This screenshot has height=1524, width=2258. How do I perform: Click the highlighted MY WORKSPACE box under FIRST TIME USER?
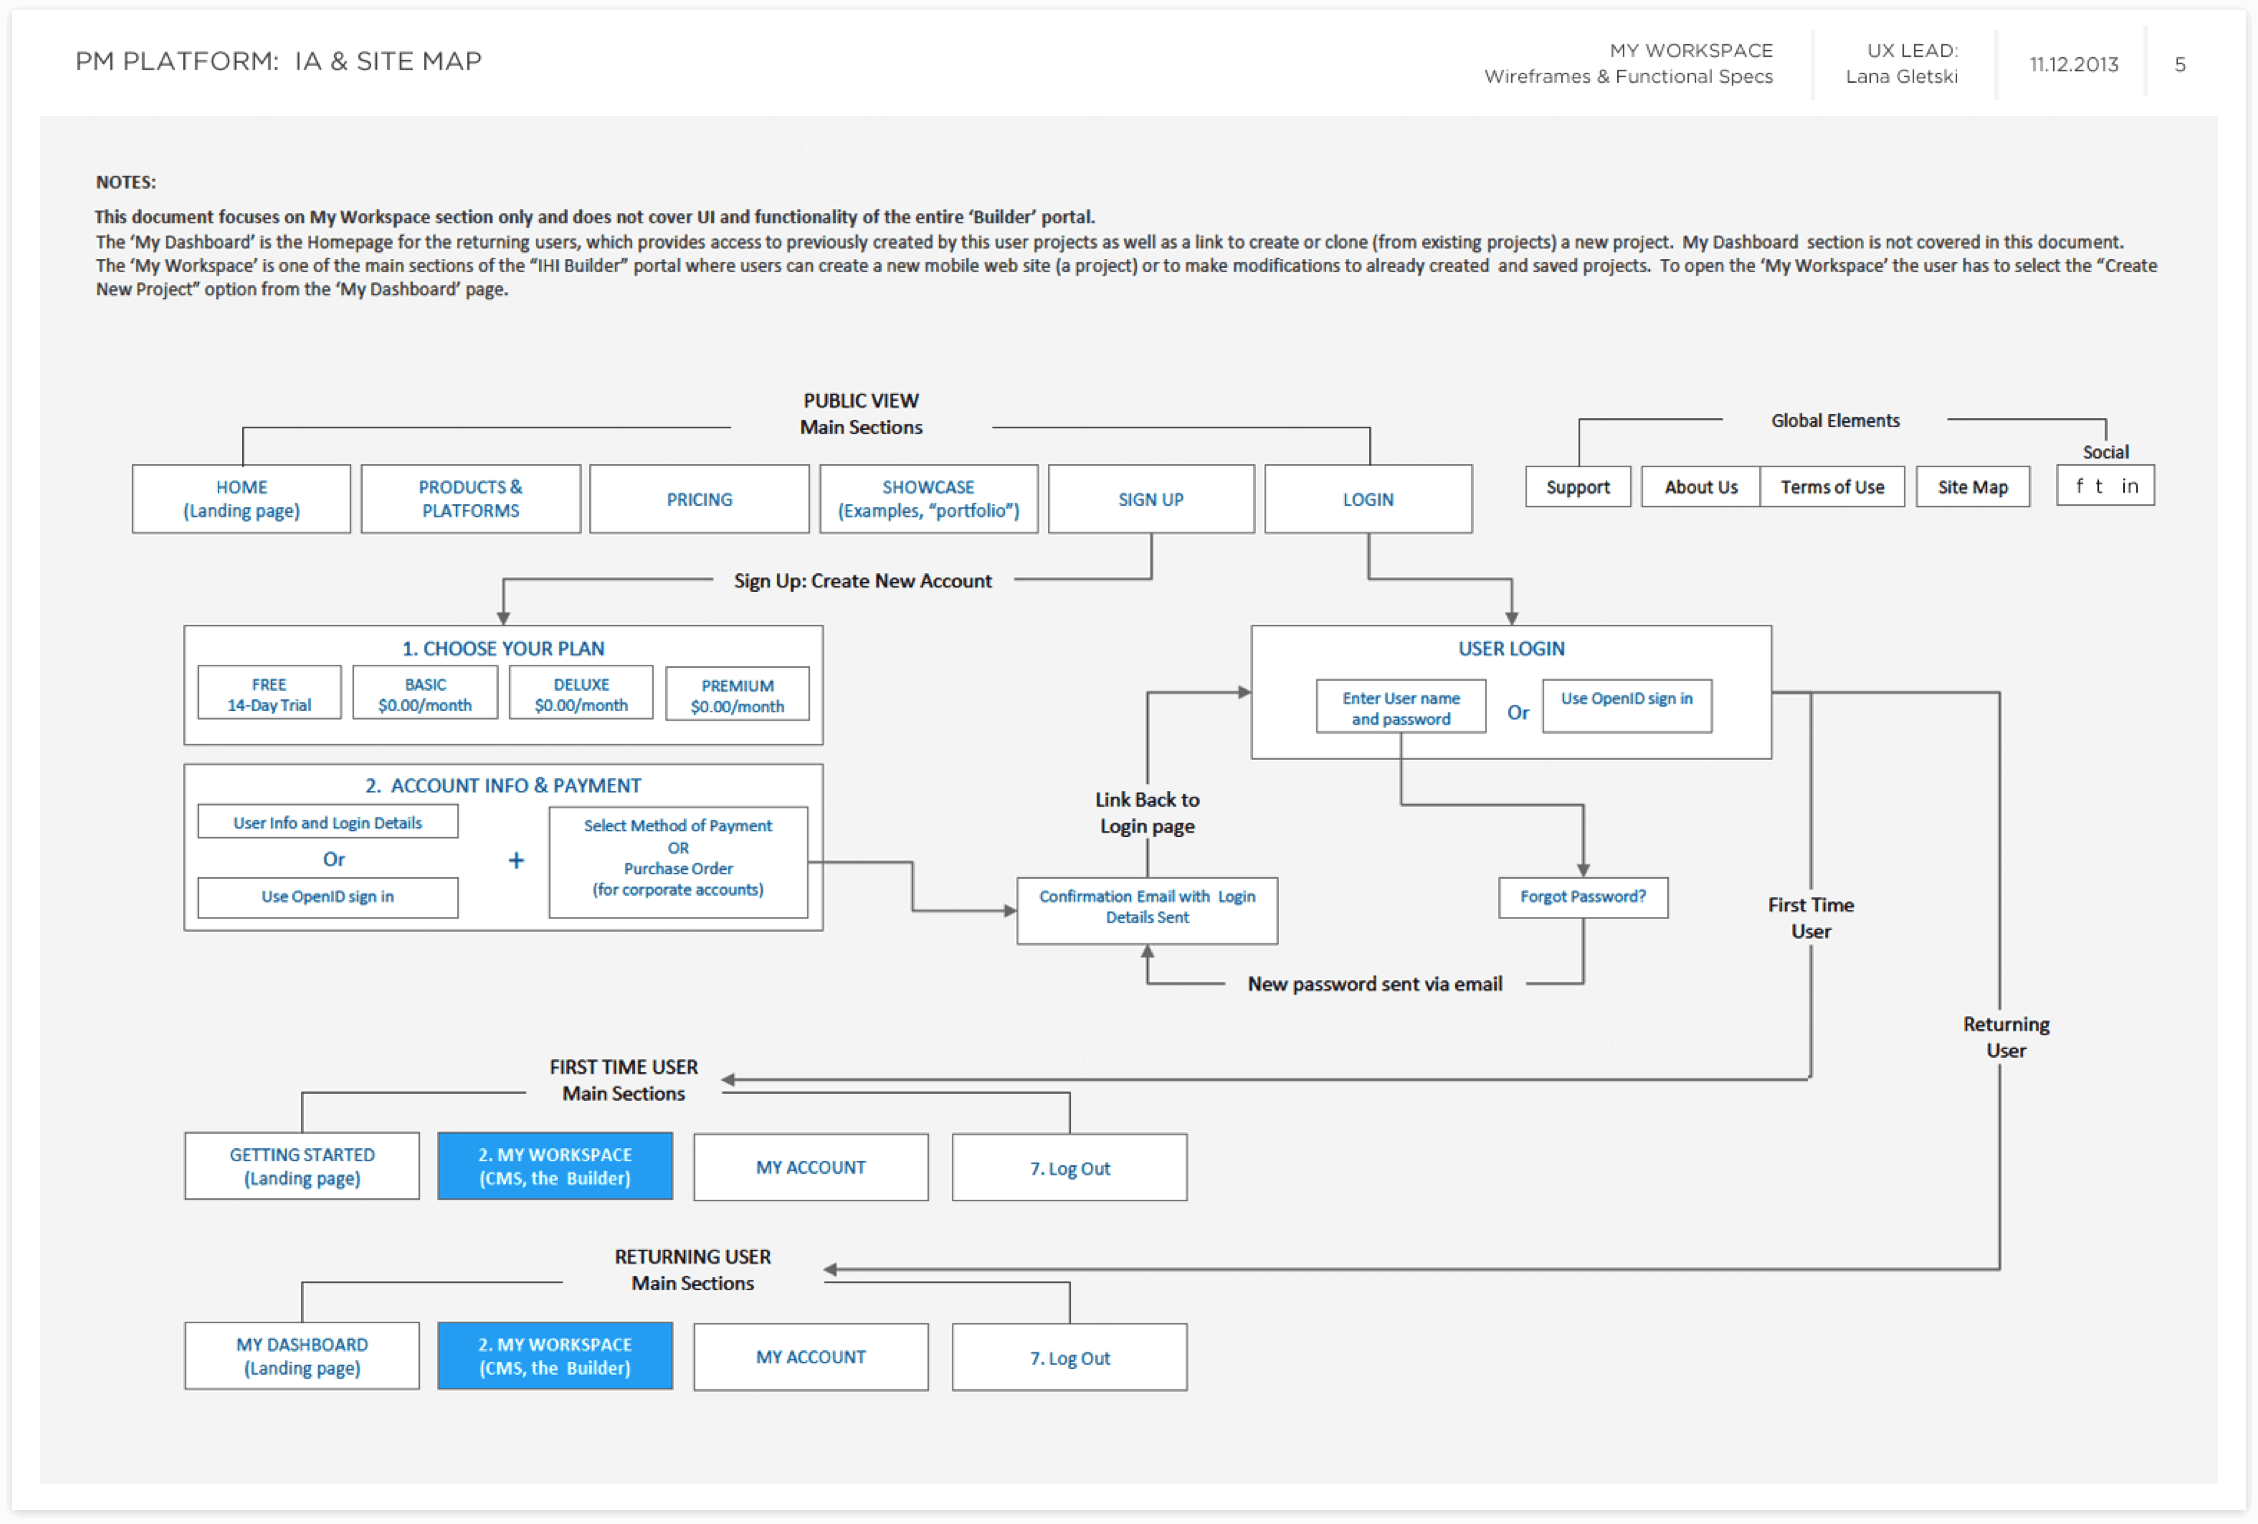[x=555, y=1166]
